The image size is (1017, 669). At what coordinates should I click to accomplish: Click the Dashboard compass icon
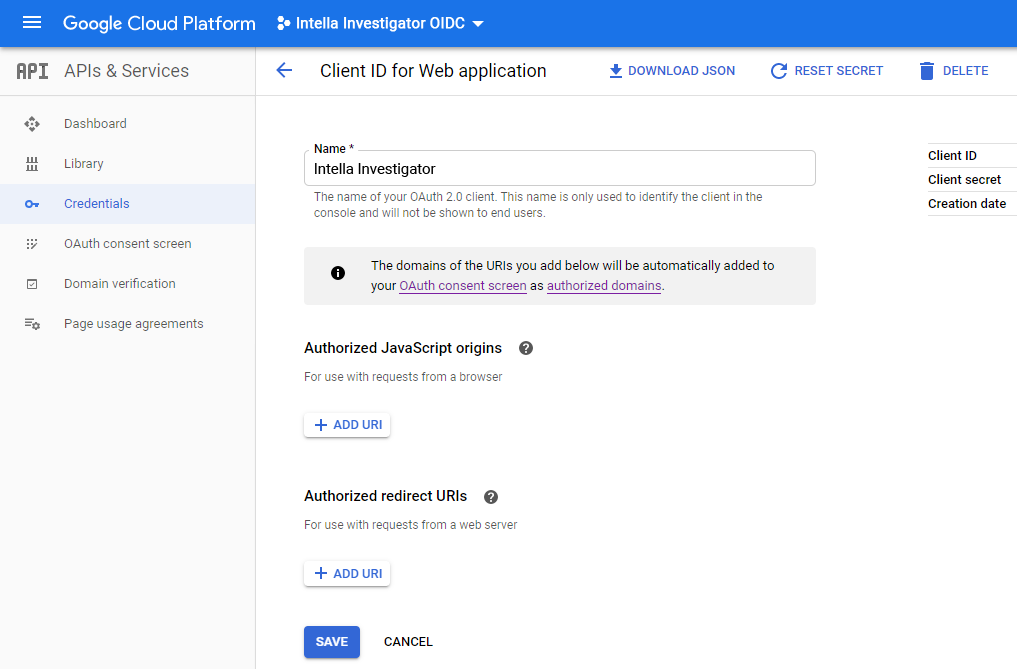point(31,122)
